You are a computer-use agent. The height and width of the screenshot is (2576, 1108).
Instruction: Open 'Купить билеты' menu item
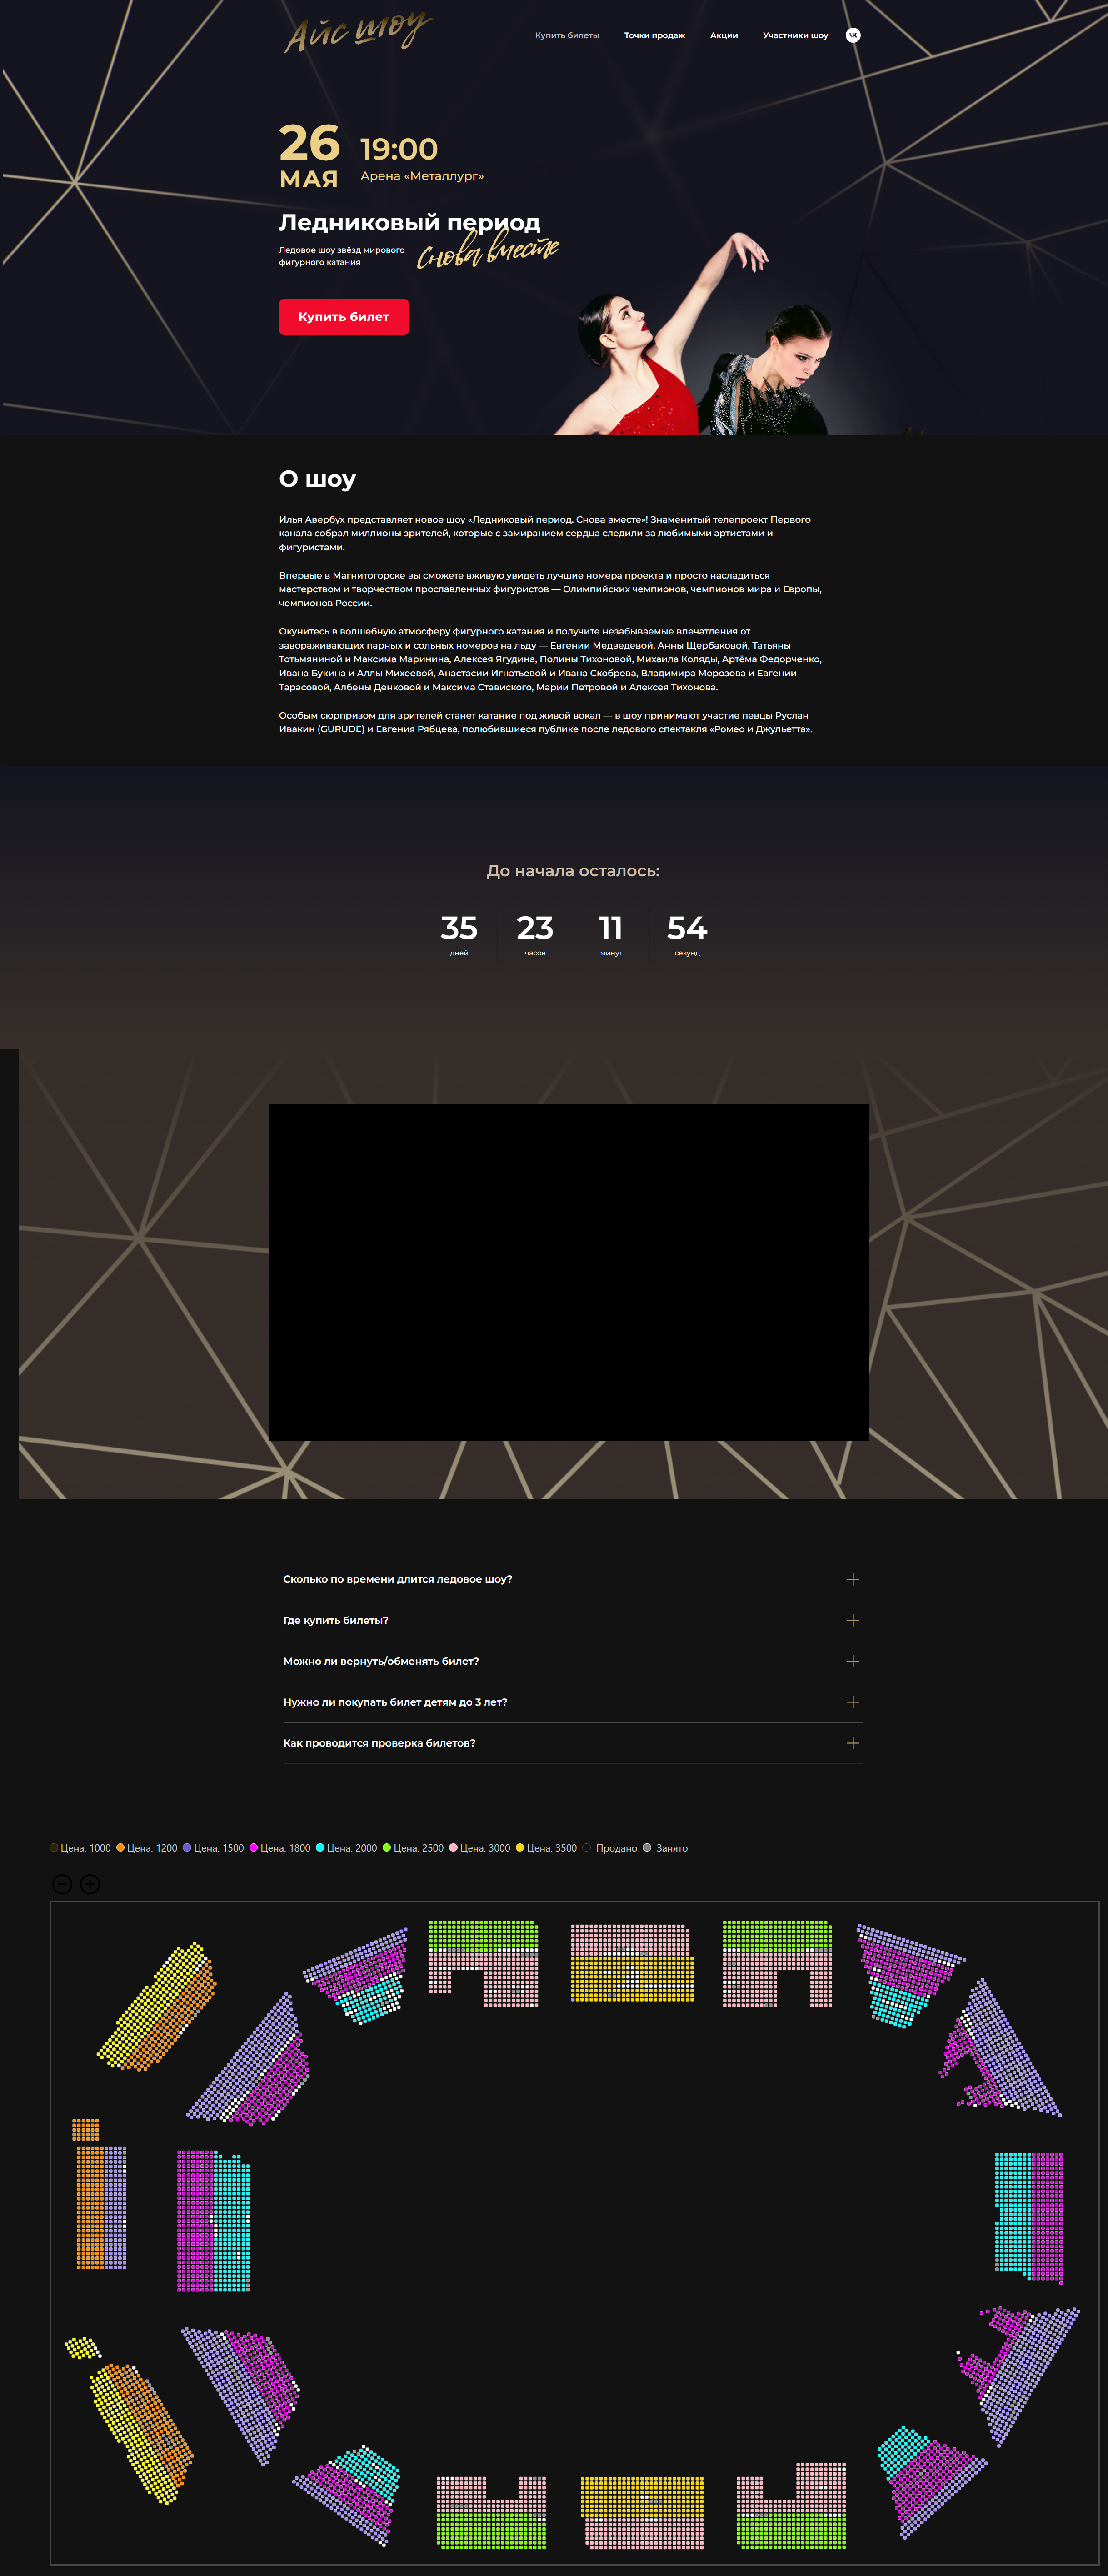click(567, 35)
